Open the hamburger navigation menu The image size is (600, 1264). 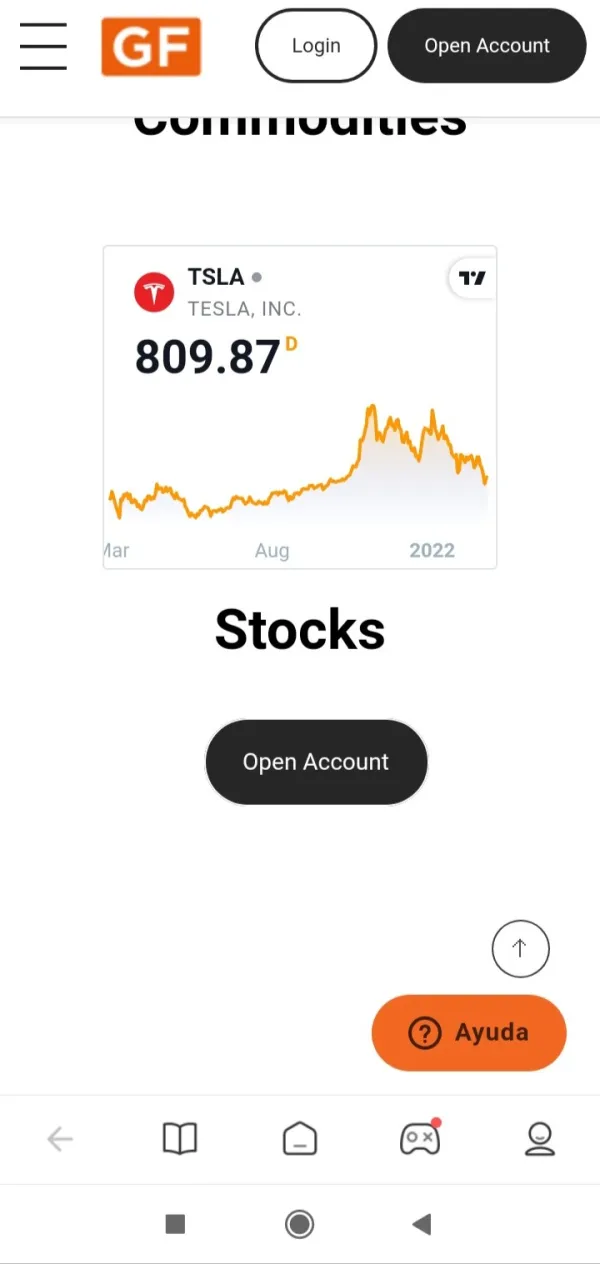pos(43,46)
